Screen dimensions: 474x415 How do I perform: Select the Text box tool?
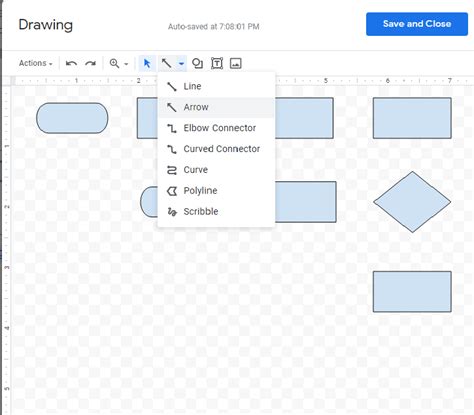click(x=217, y=63)
